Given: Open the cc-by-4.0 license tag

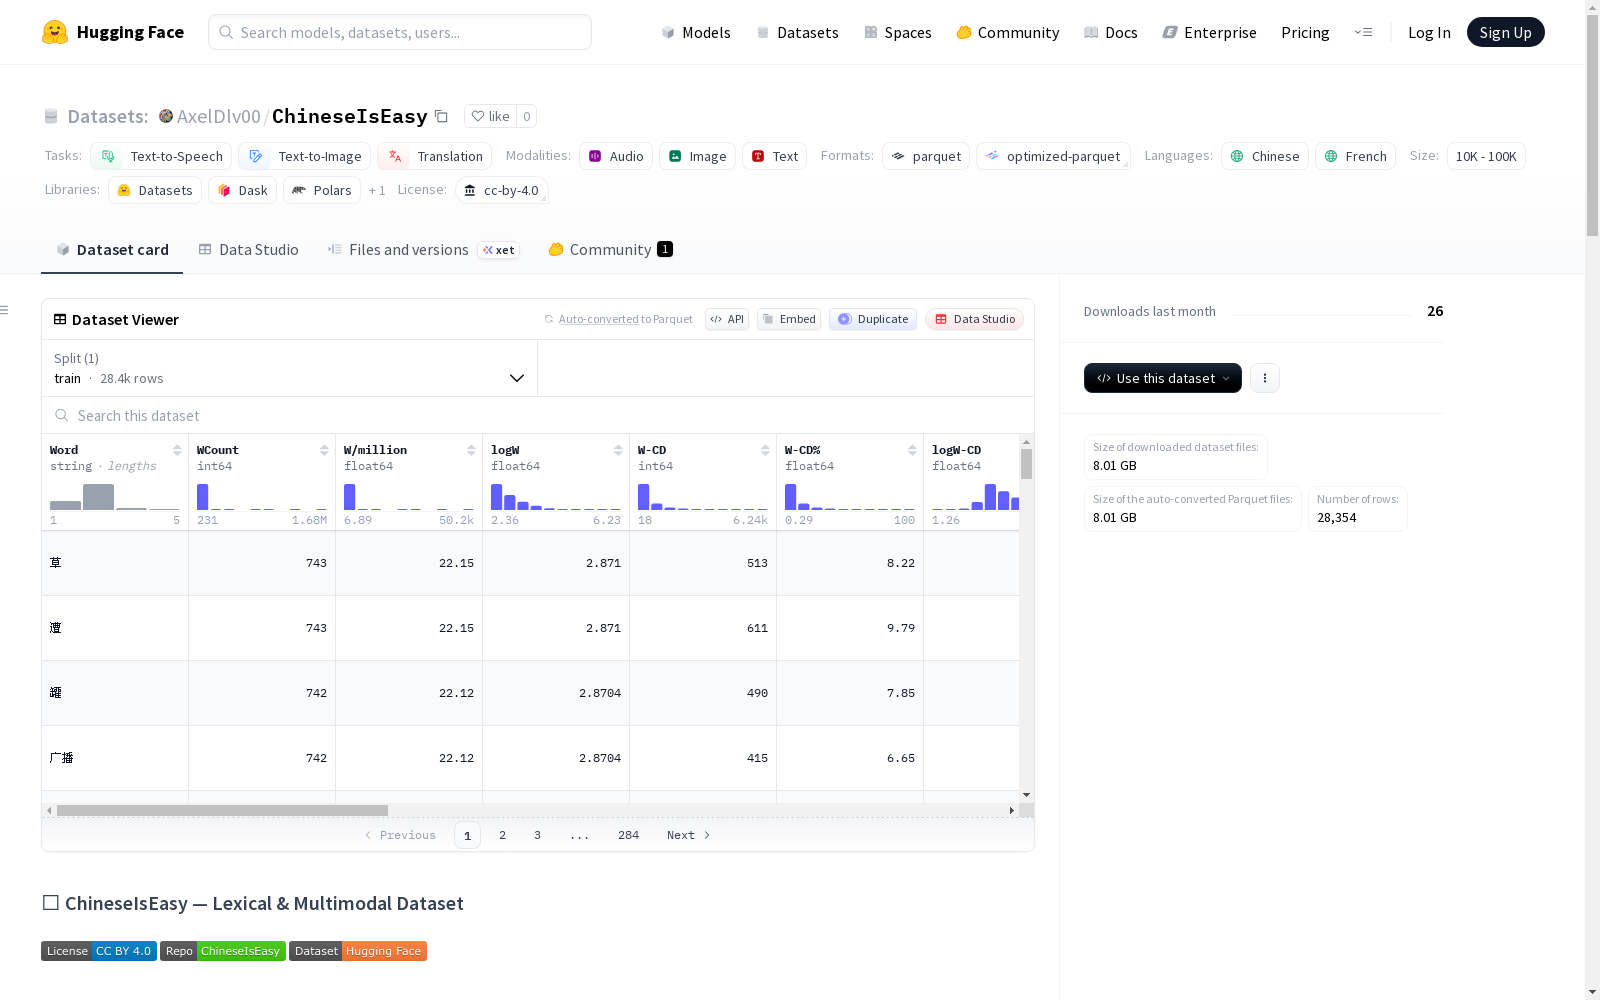Looking at the screenshot, I should [x=502, y=190].
